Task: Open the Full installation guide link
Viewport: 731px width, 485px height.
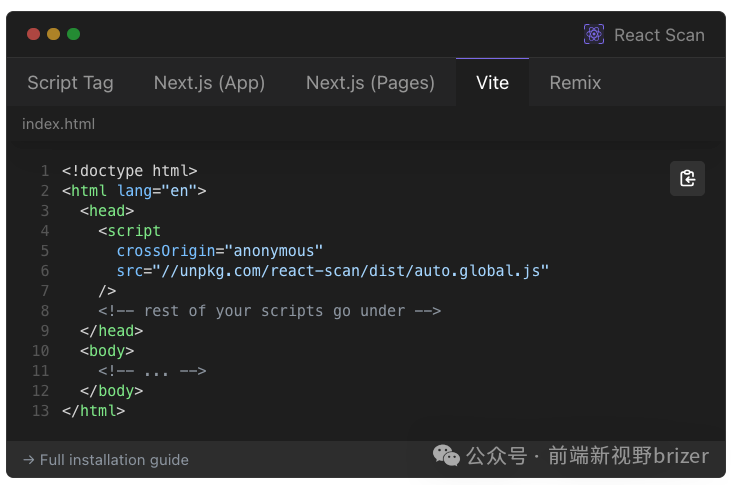Action: (x=105, y=460)
